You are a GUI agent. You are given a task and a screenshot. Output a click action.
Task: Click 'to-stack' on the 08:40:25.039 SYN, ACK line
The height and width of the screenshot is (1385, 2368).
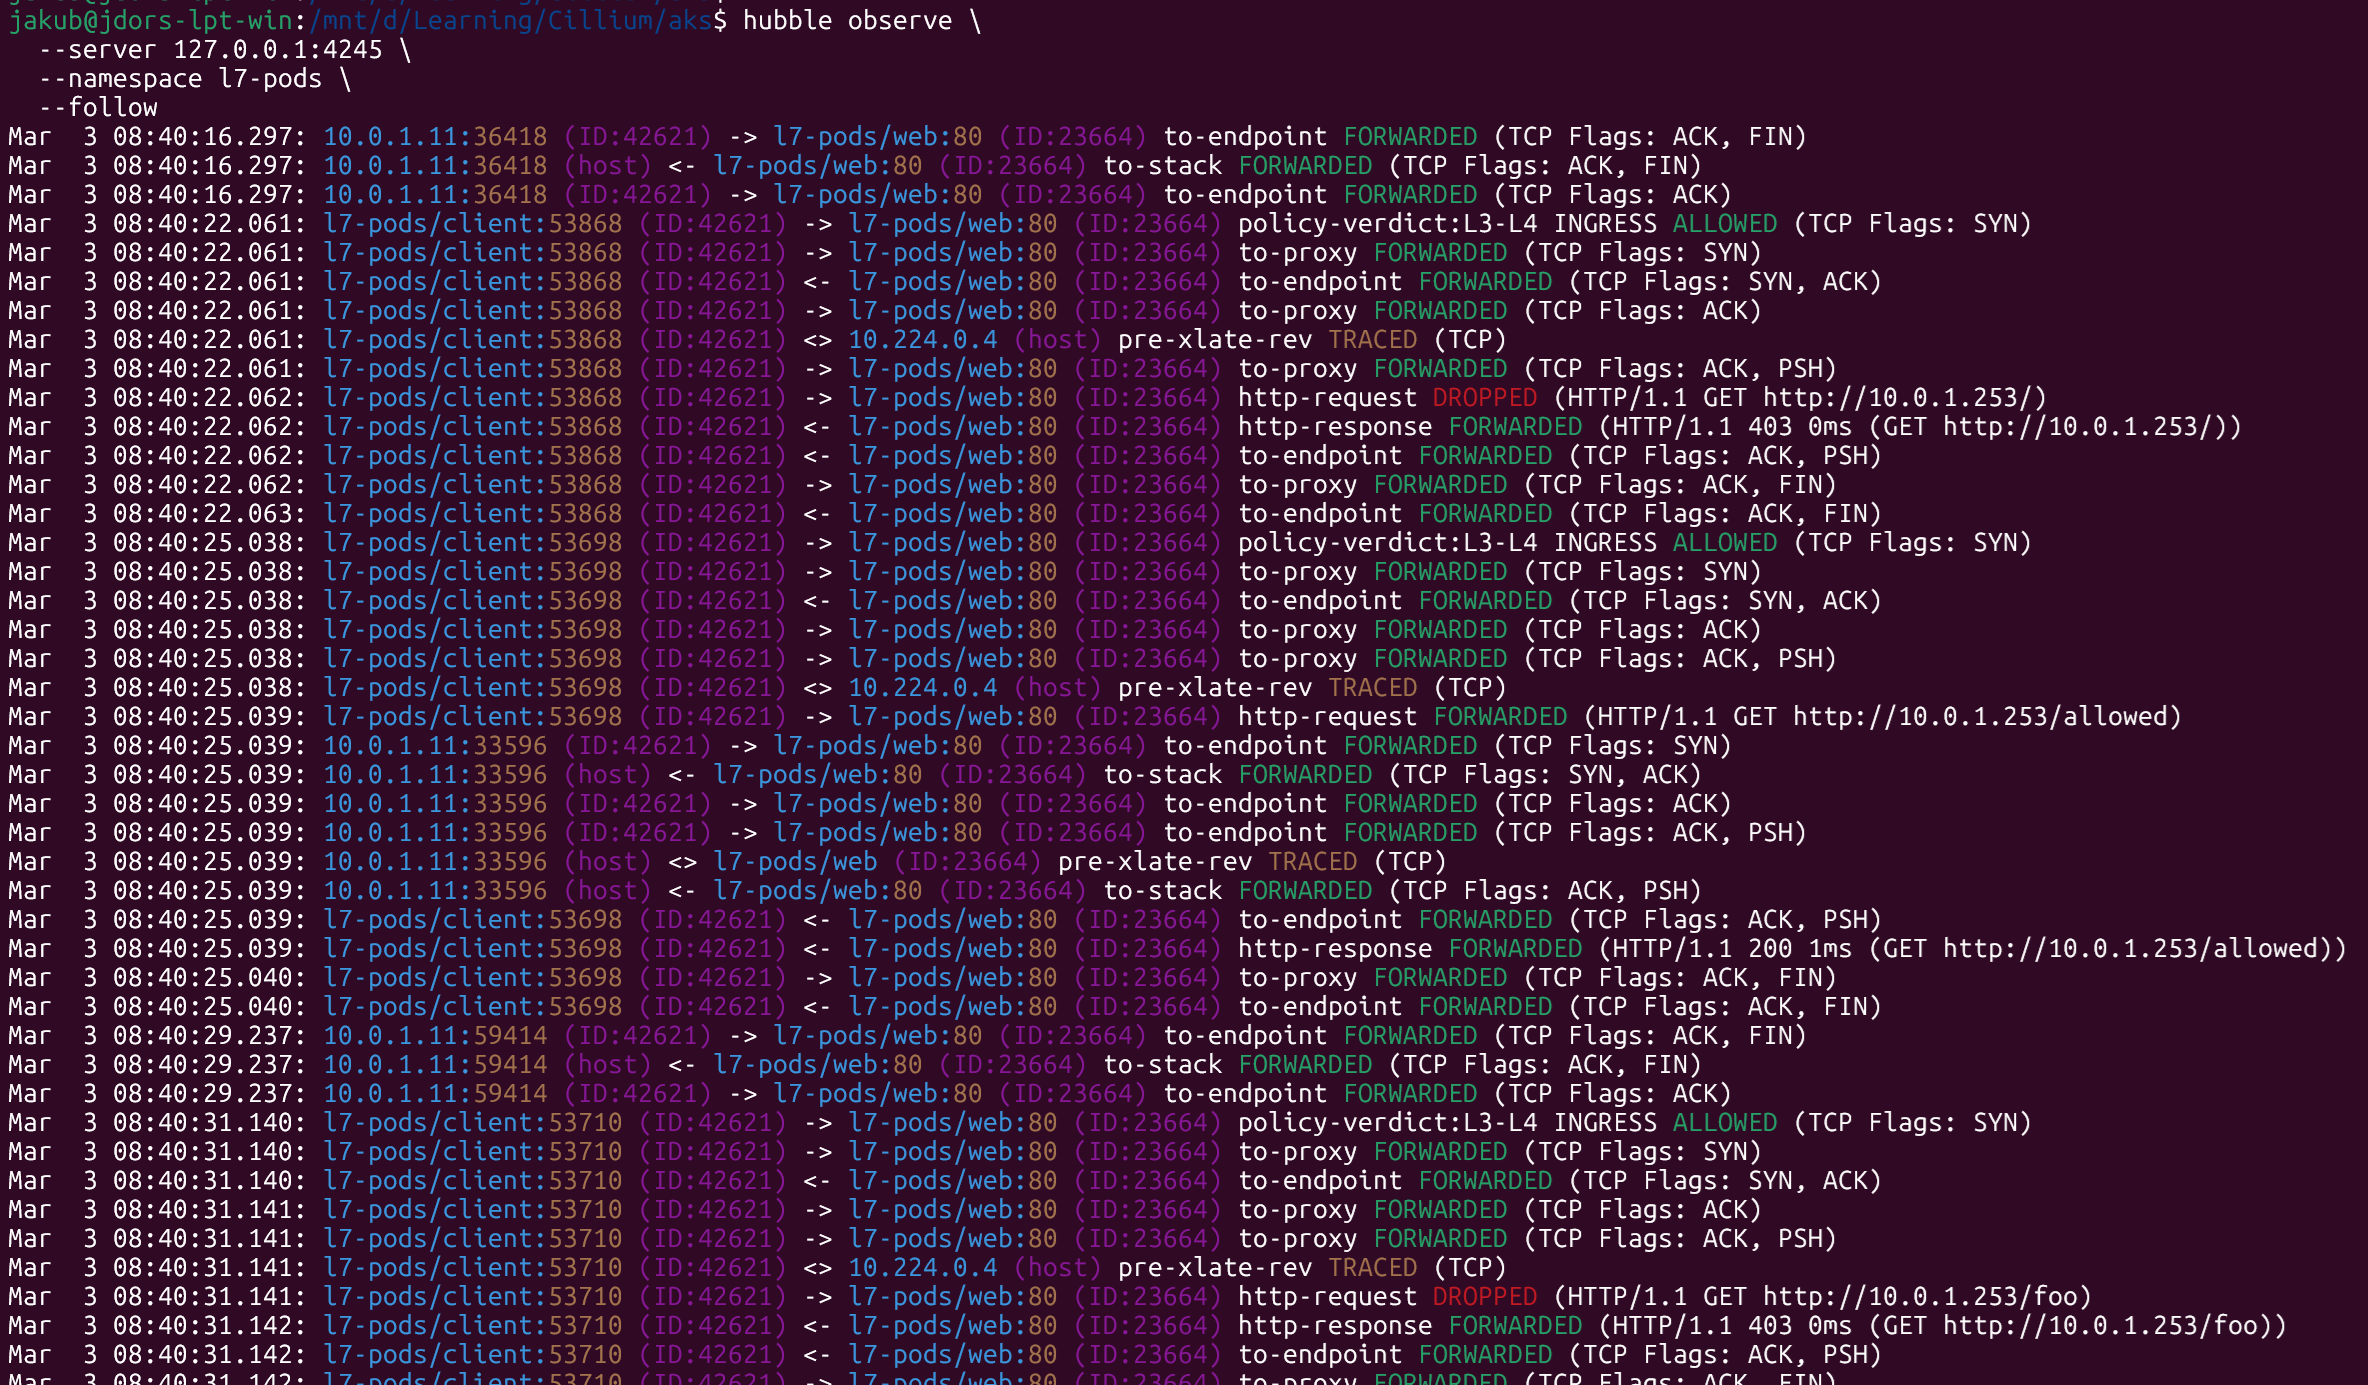click(x=1162, y=774)
